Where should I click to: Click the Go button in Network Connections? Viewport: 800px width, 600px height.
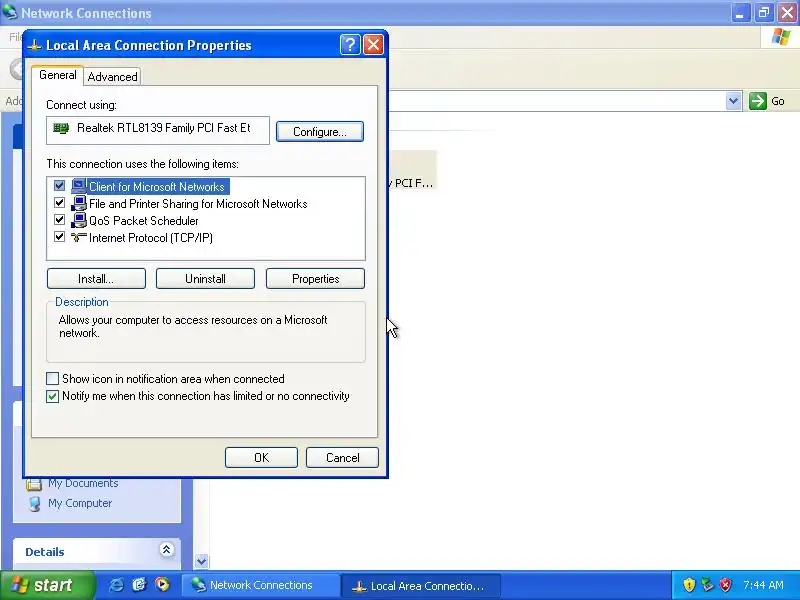point(767,101)
